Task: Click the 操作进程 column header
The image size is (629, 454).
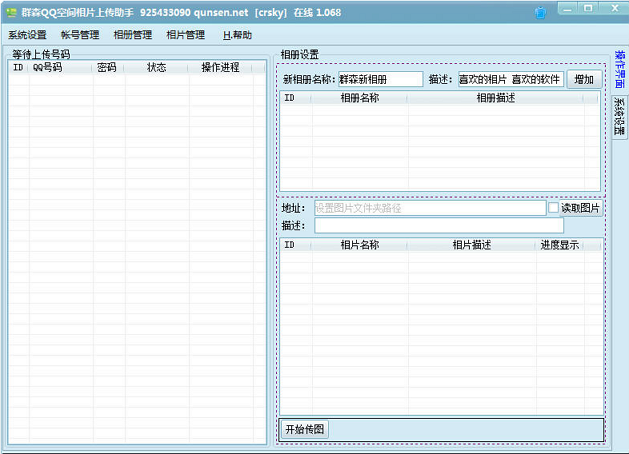Action: pos(220,67)
